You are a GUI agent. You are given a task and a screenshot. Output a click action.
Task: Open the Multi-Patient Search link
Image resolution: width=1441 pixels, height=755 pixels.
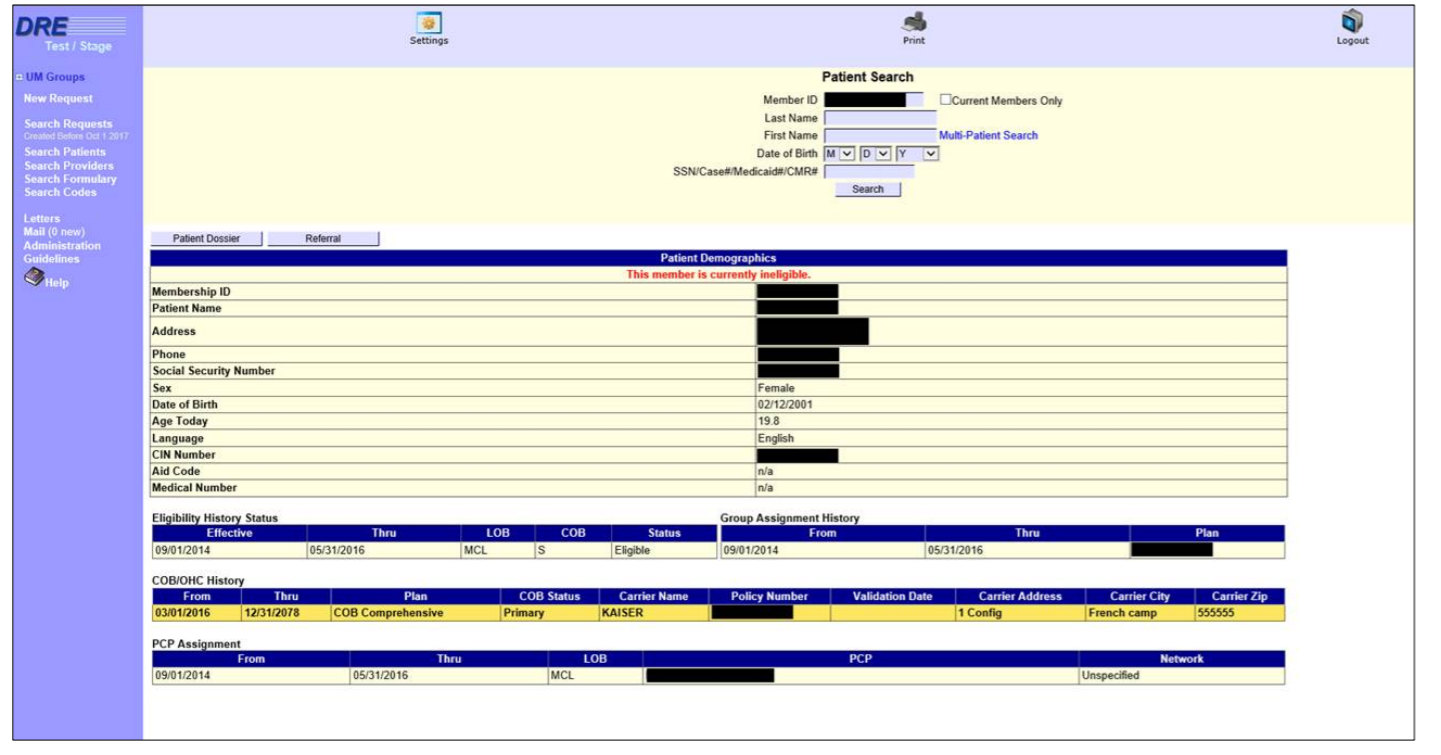pos(988,136)
